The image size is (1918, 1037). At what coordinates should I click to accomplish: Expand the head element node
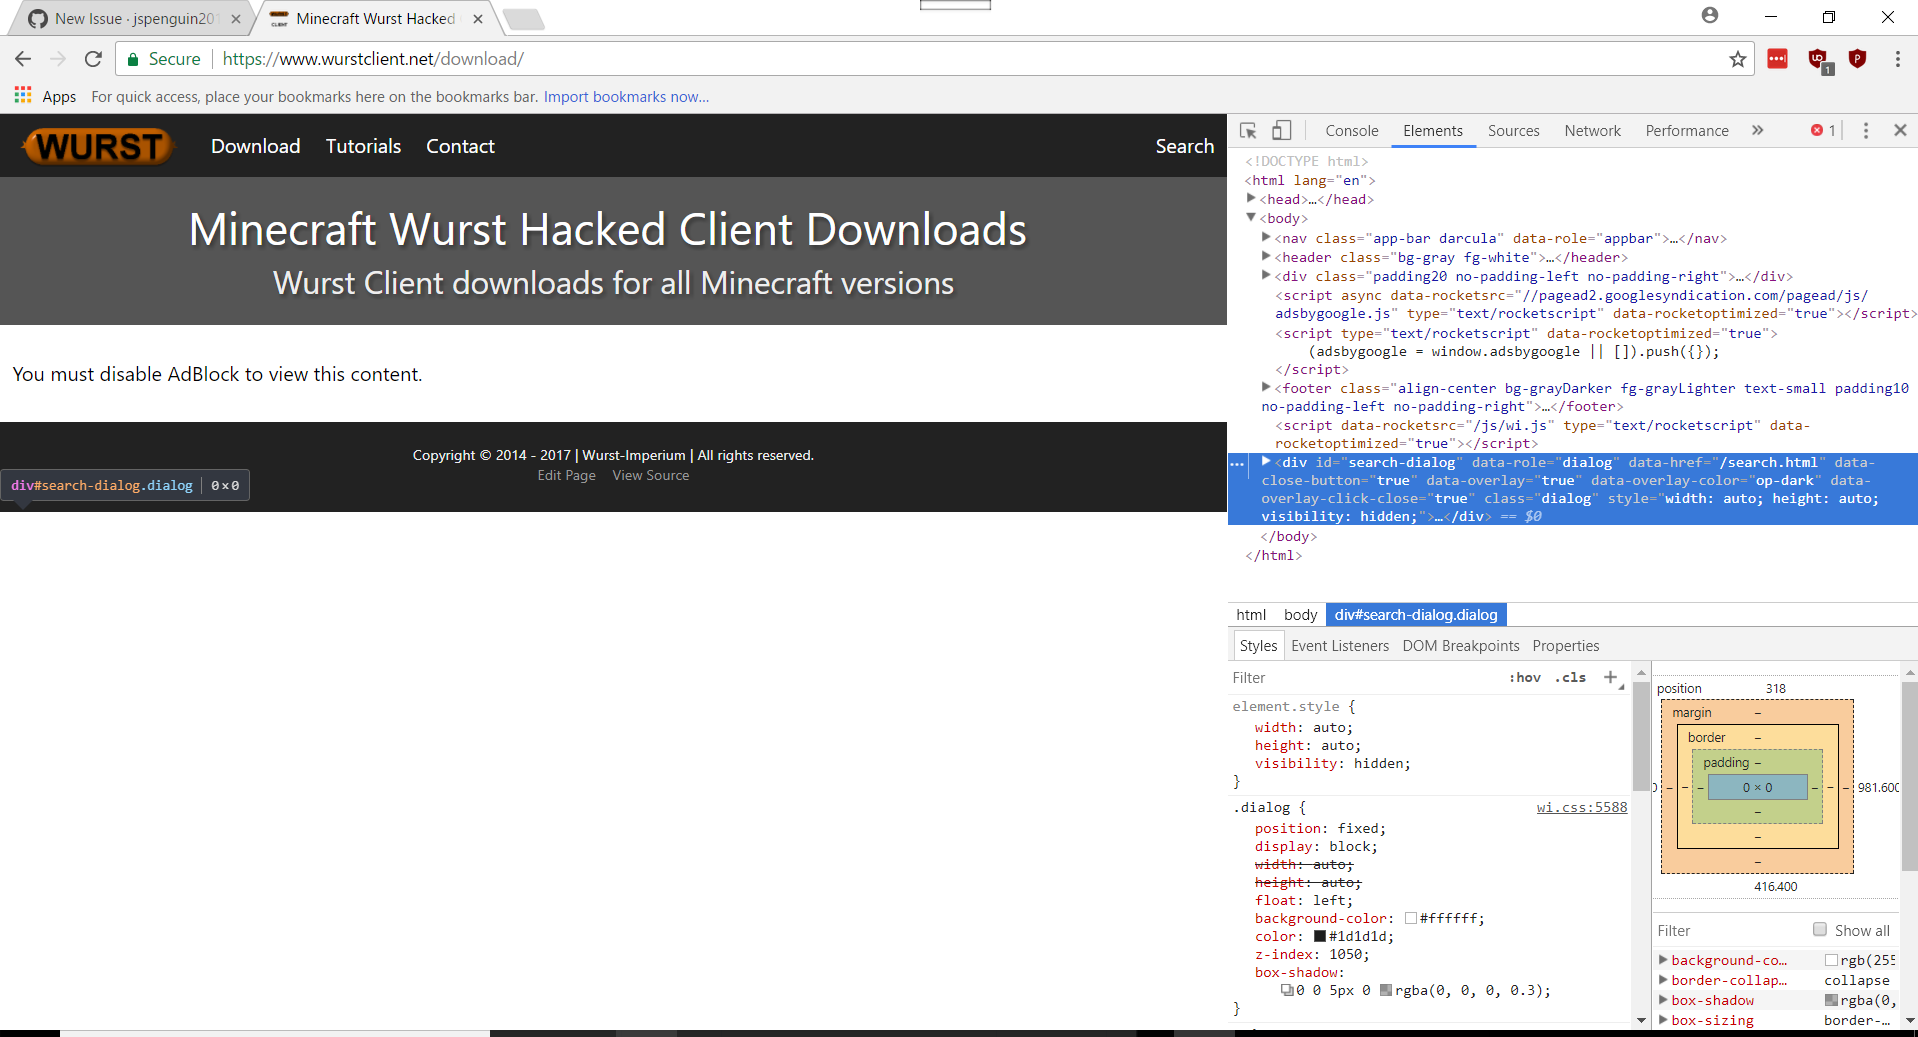(1252, 198)
